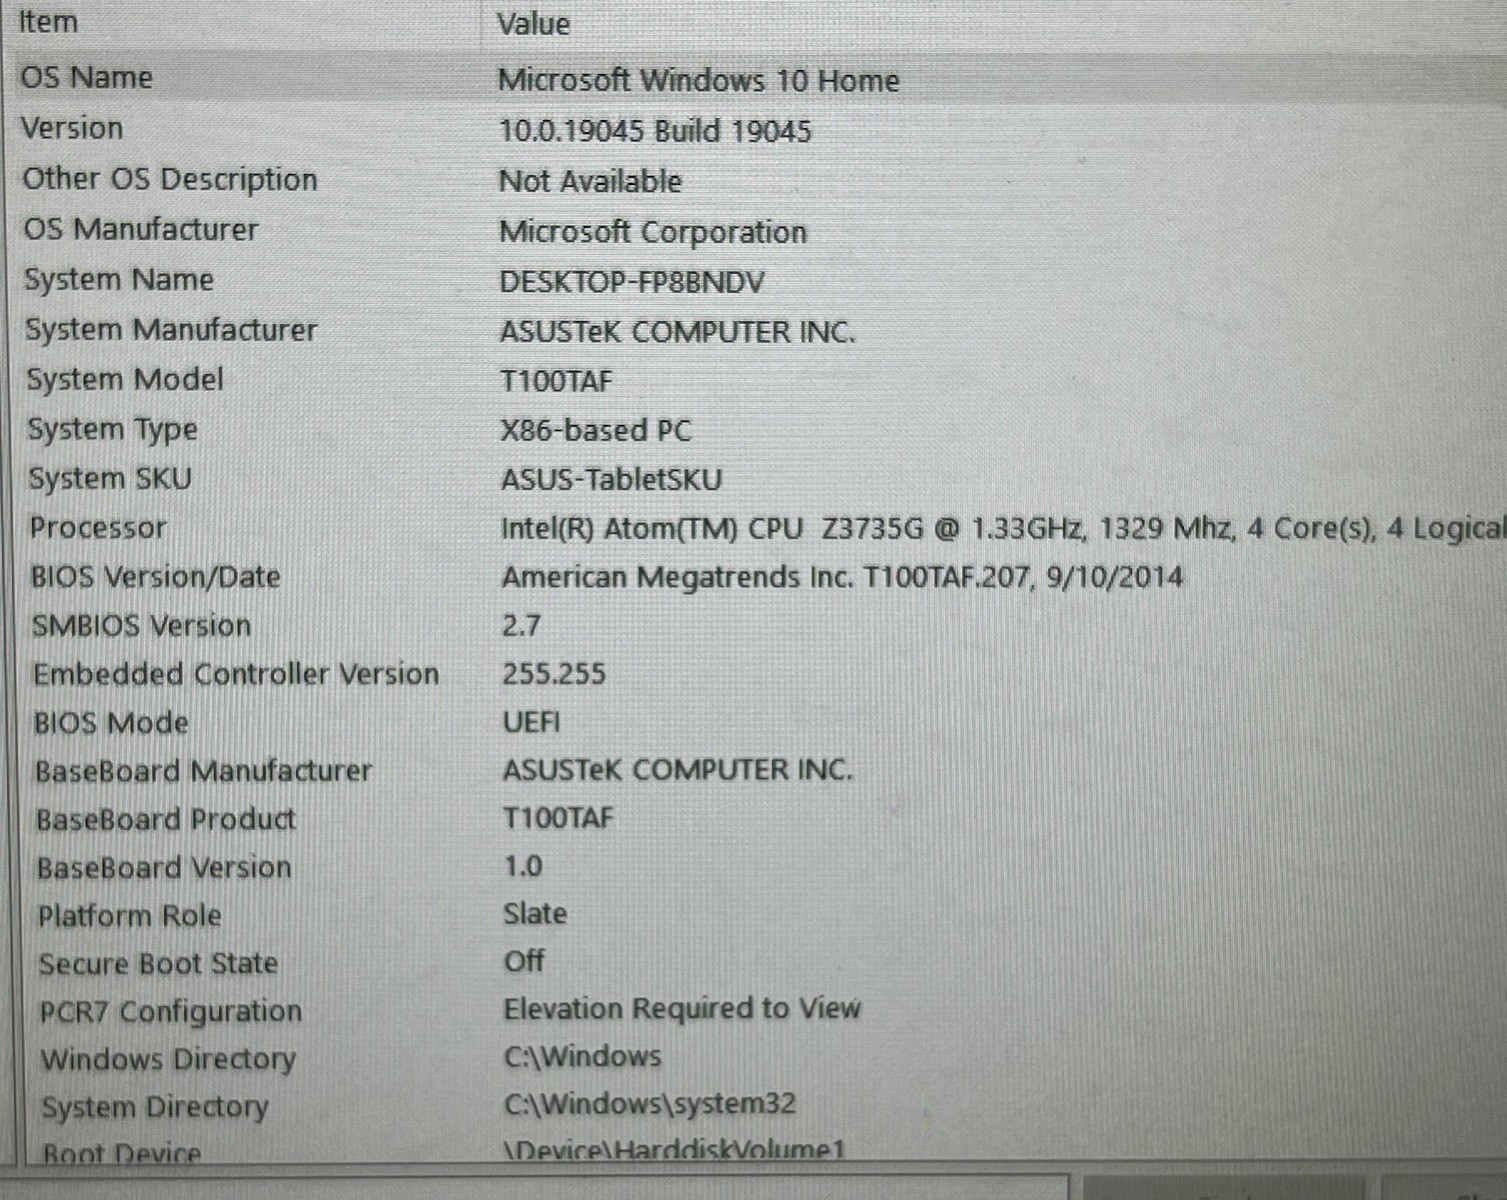1507x1200 pixels.
Task: Click value DESKTOP-FP8BNDV
Action: [x=632, y=282]
